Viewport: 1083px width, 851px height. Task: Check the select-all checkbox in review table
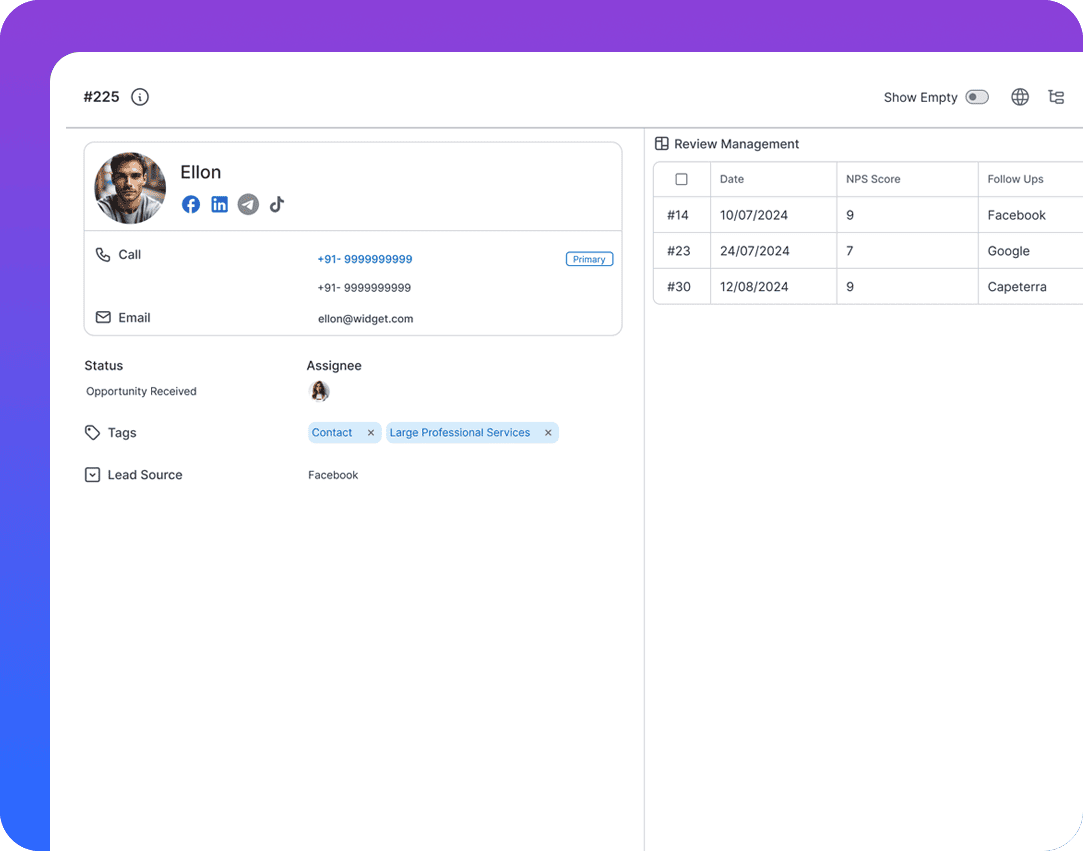681,179
